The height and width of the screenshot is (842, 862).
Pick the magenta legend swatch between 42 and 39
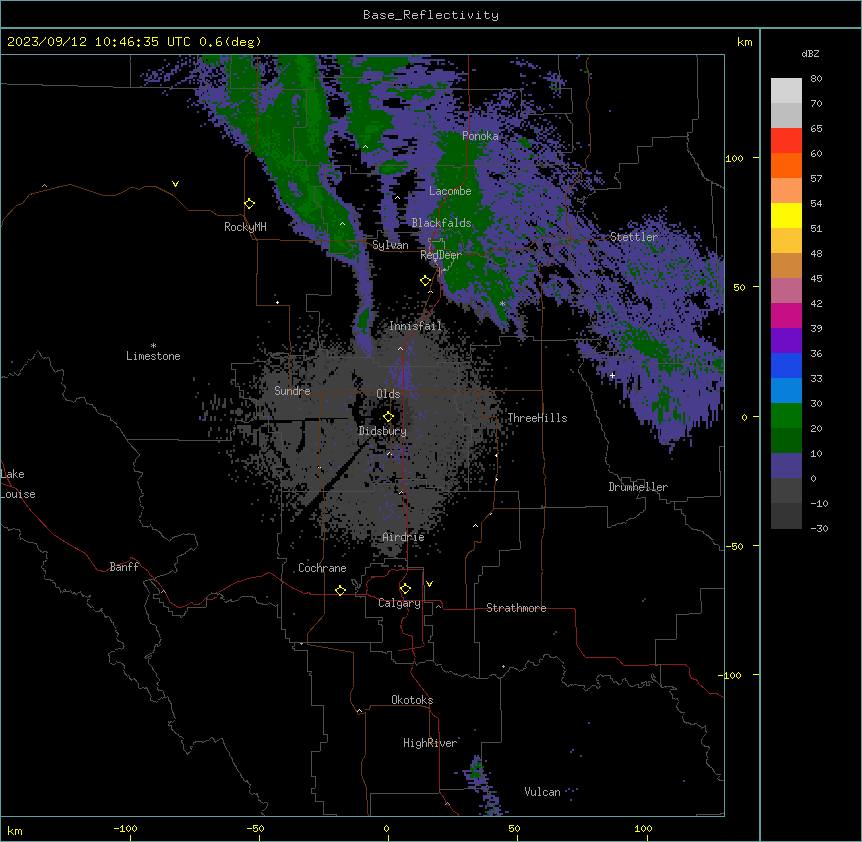click(786, 316)
